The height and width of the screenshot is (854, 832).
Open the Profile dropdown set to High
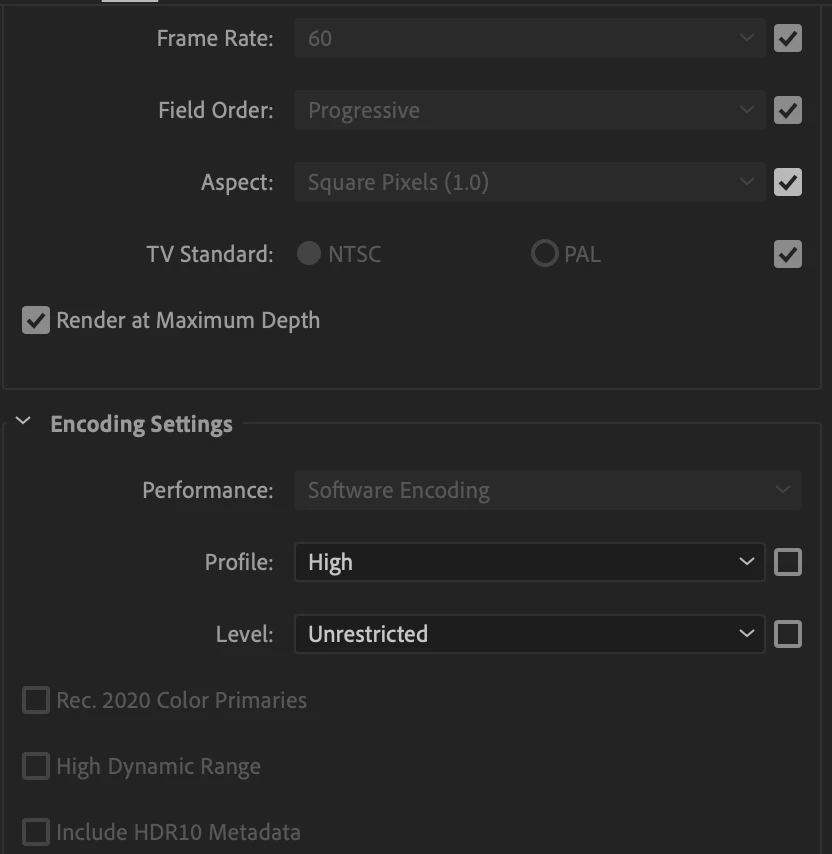pos(529,562)
